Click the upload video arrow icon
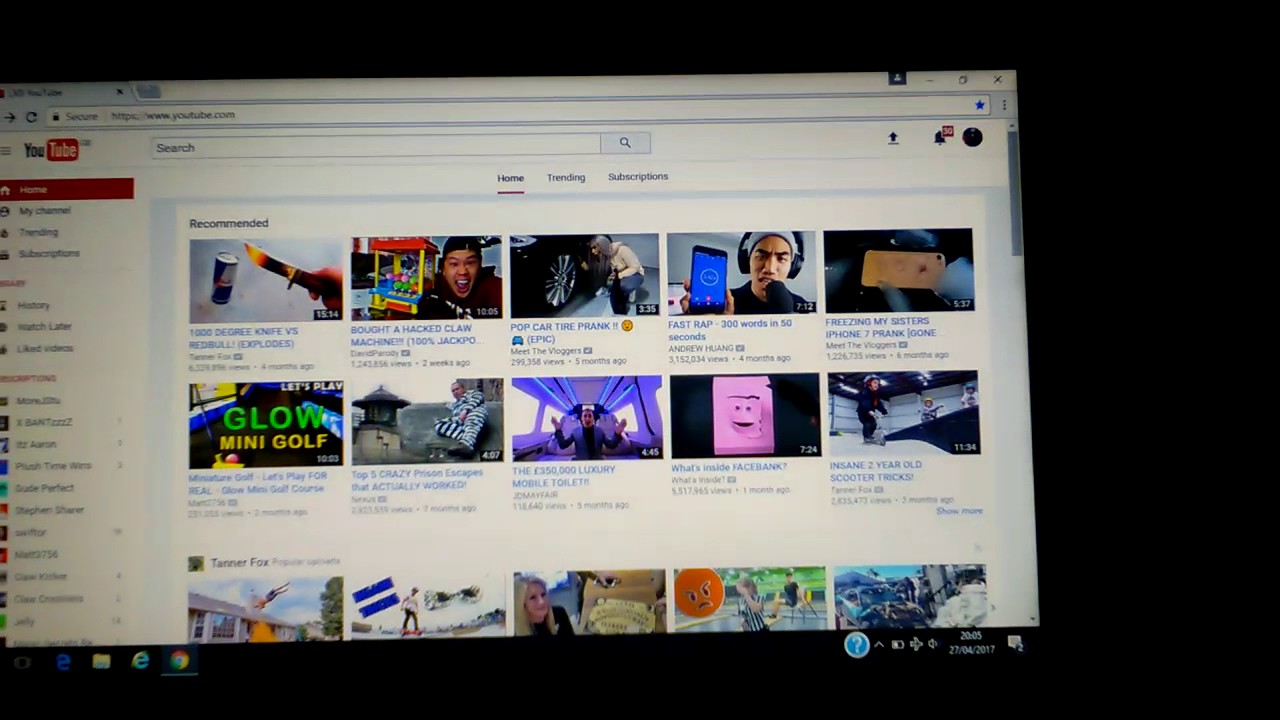This screenshot has height=720, width=1280. coord(893,138)
